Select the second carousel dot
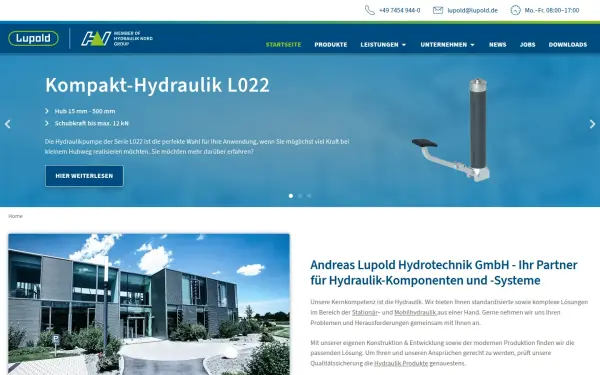Viewport: 600px width, 375px height. tap(300, 196)
